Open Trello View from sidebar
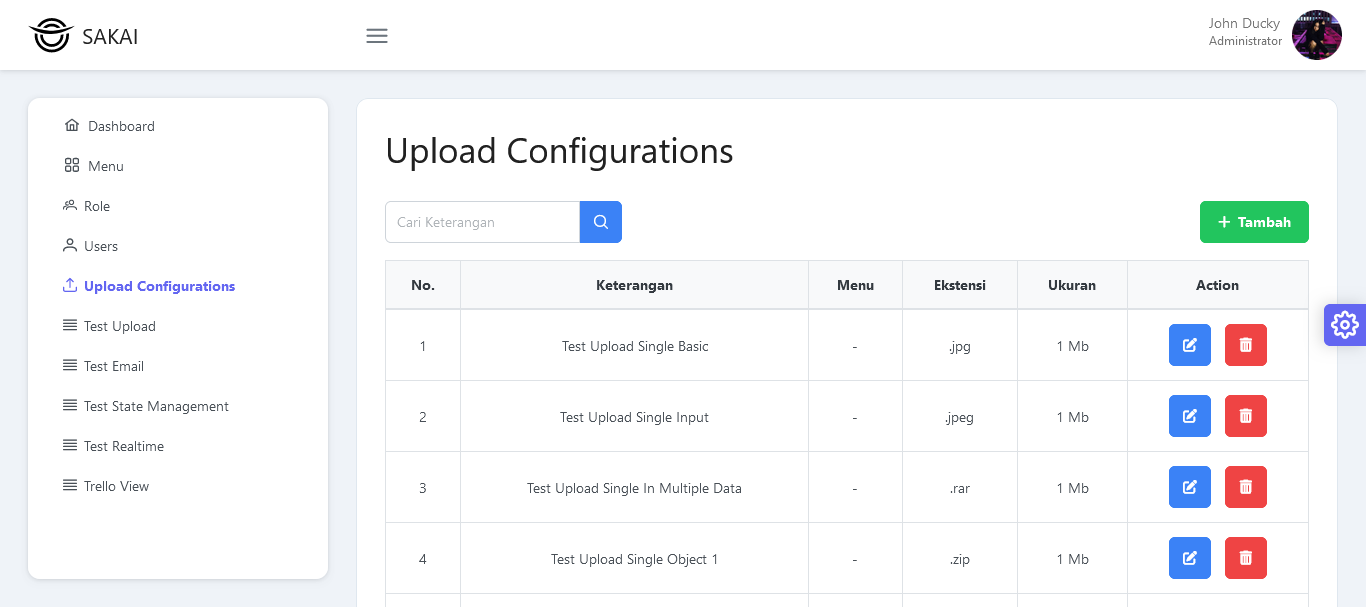The image size is (1366, 607). point(178,486)
